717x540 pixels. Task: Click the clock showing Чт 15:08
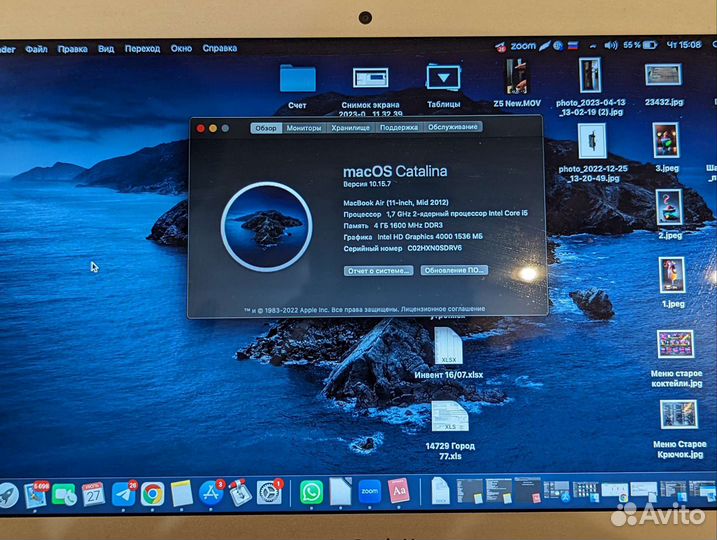pos(684,45)
